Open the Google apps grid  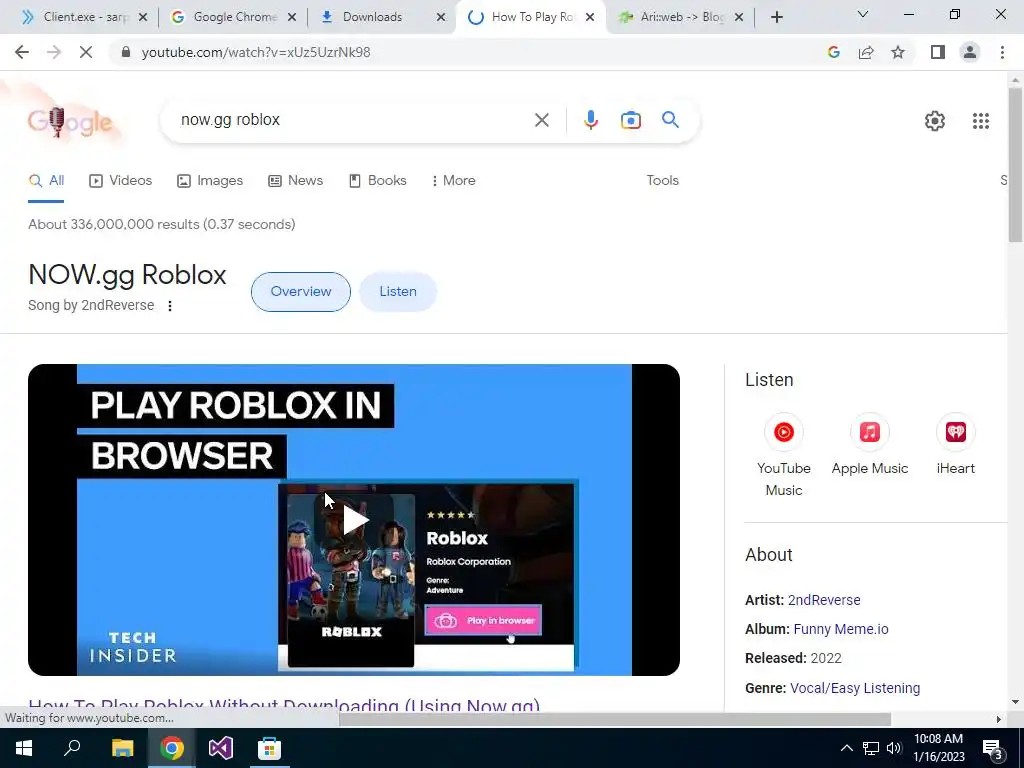(980, 121)
